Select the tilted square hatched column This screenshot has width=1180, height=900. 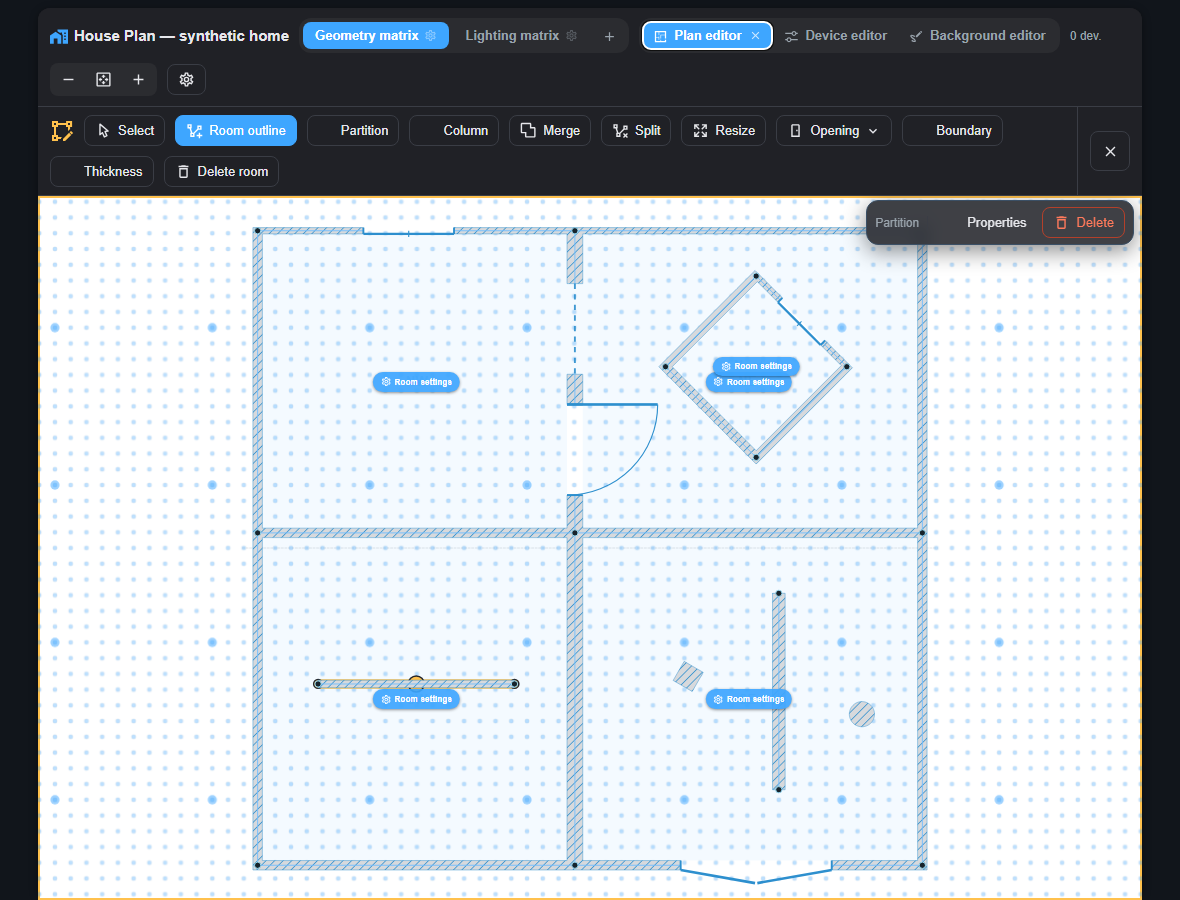click(688, 677)
